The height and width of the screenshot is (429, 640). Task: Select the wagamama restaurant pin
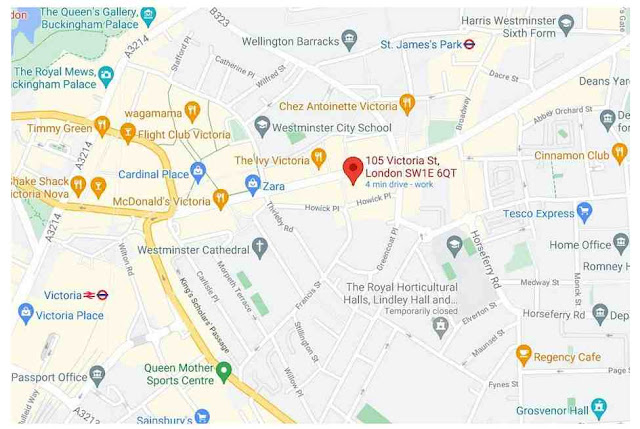tap(192, 112)
